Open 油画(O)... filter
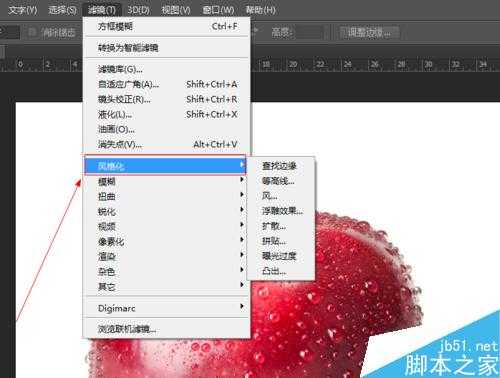Screen dimensions: 500x378 (x=167, y=129)
